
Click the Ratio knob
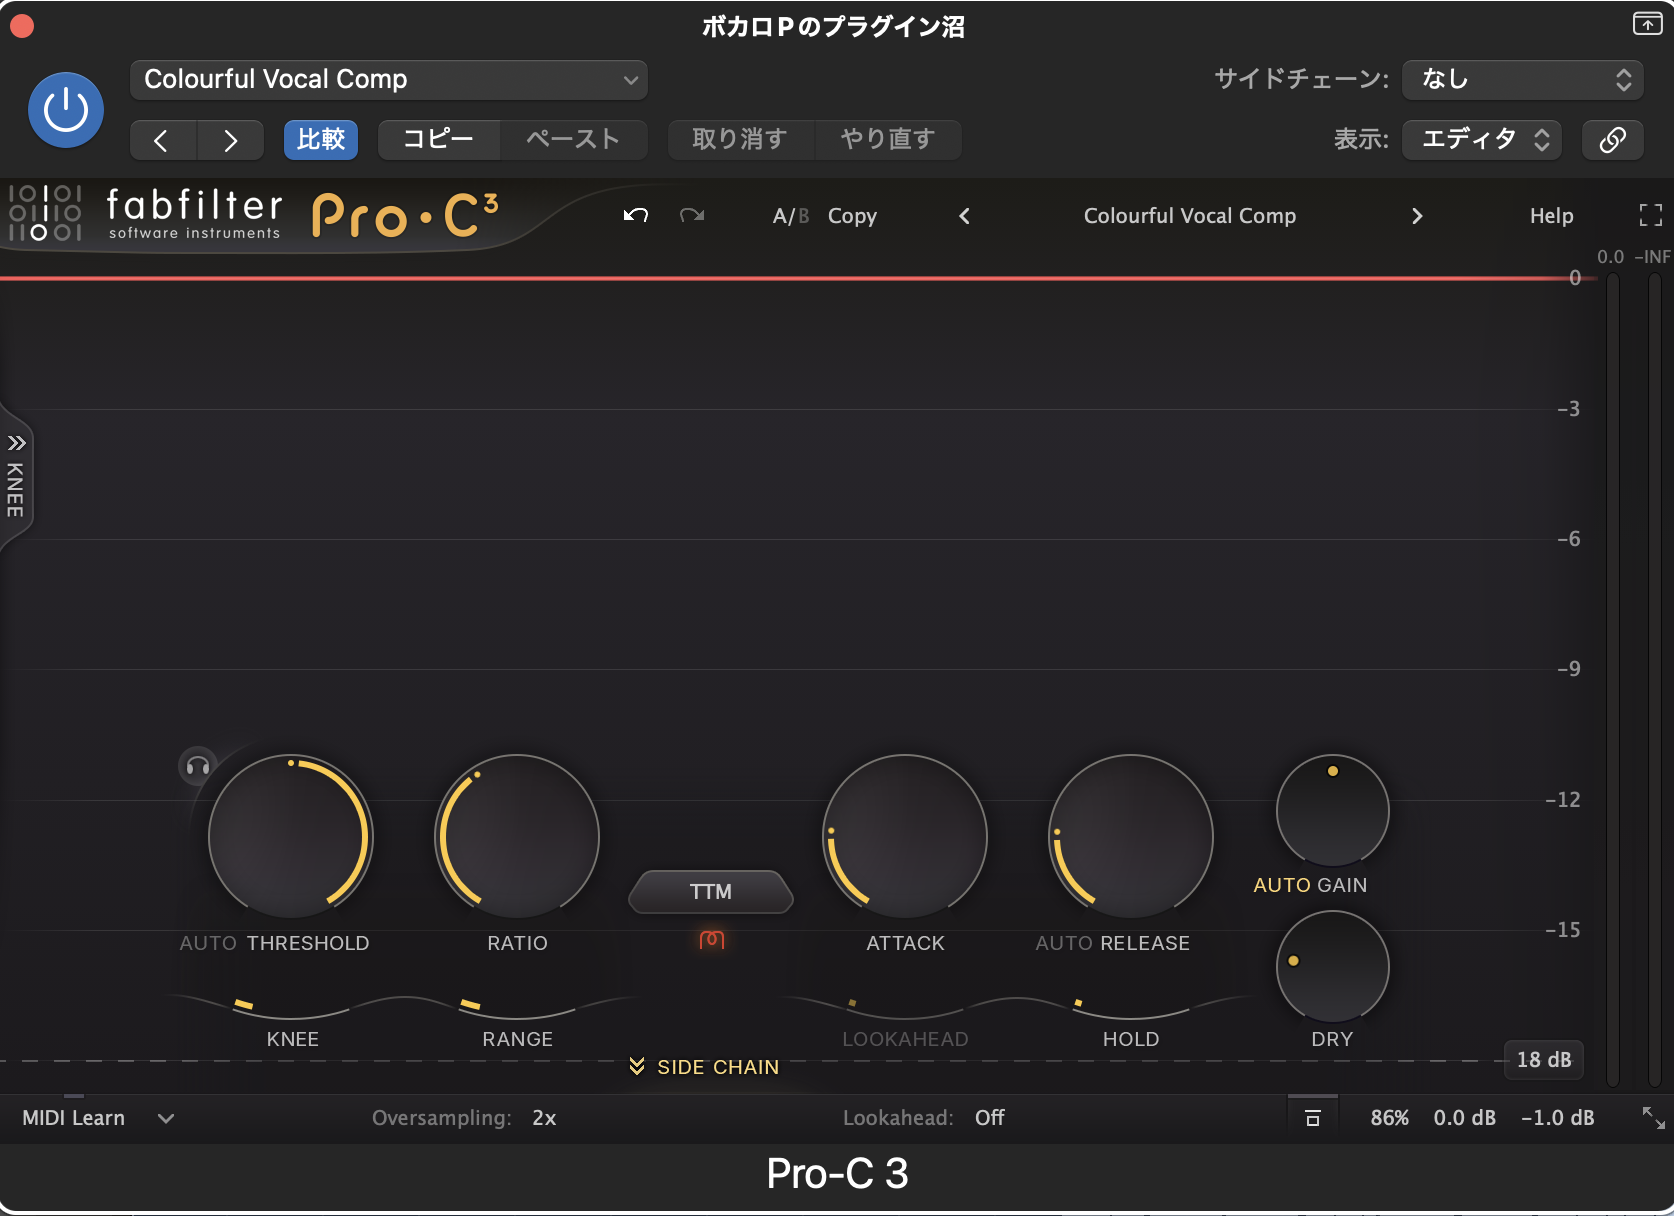click(517, 836)
